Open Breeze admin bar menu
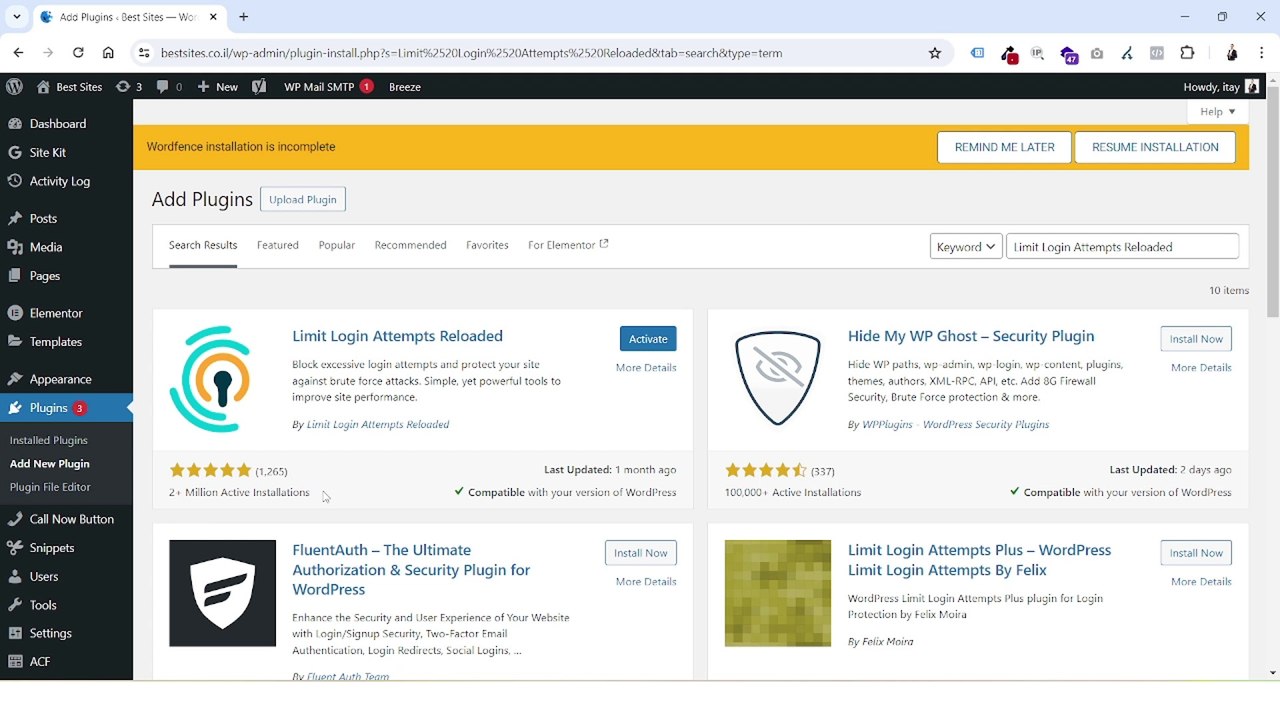This screenshot has width=1280, height=720. tap(405, 87)
